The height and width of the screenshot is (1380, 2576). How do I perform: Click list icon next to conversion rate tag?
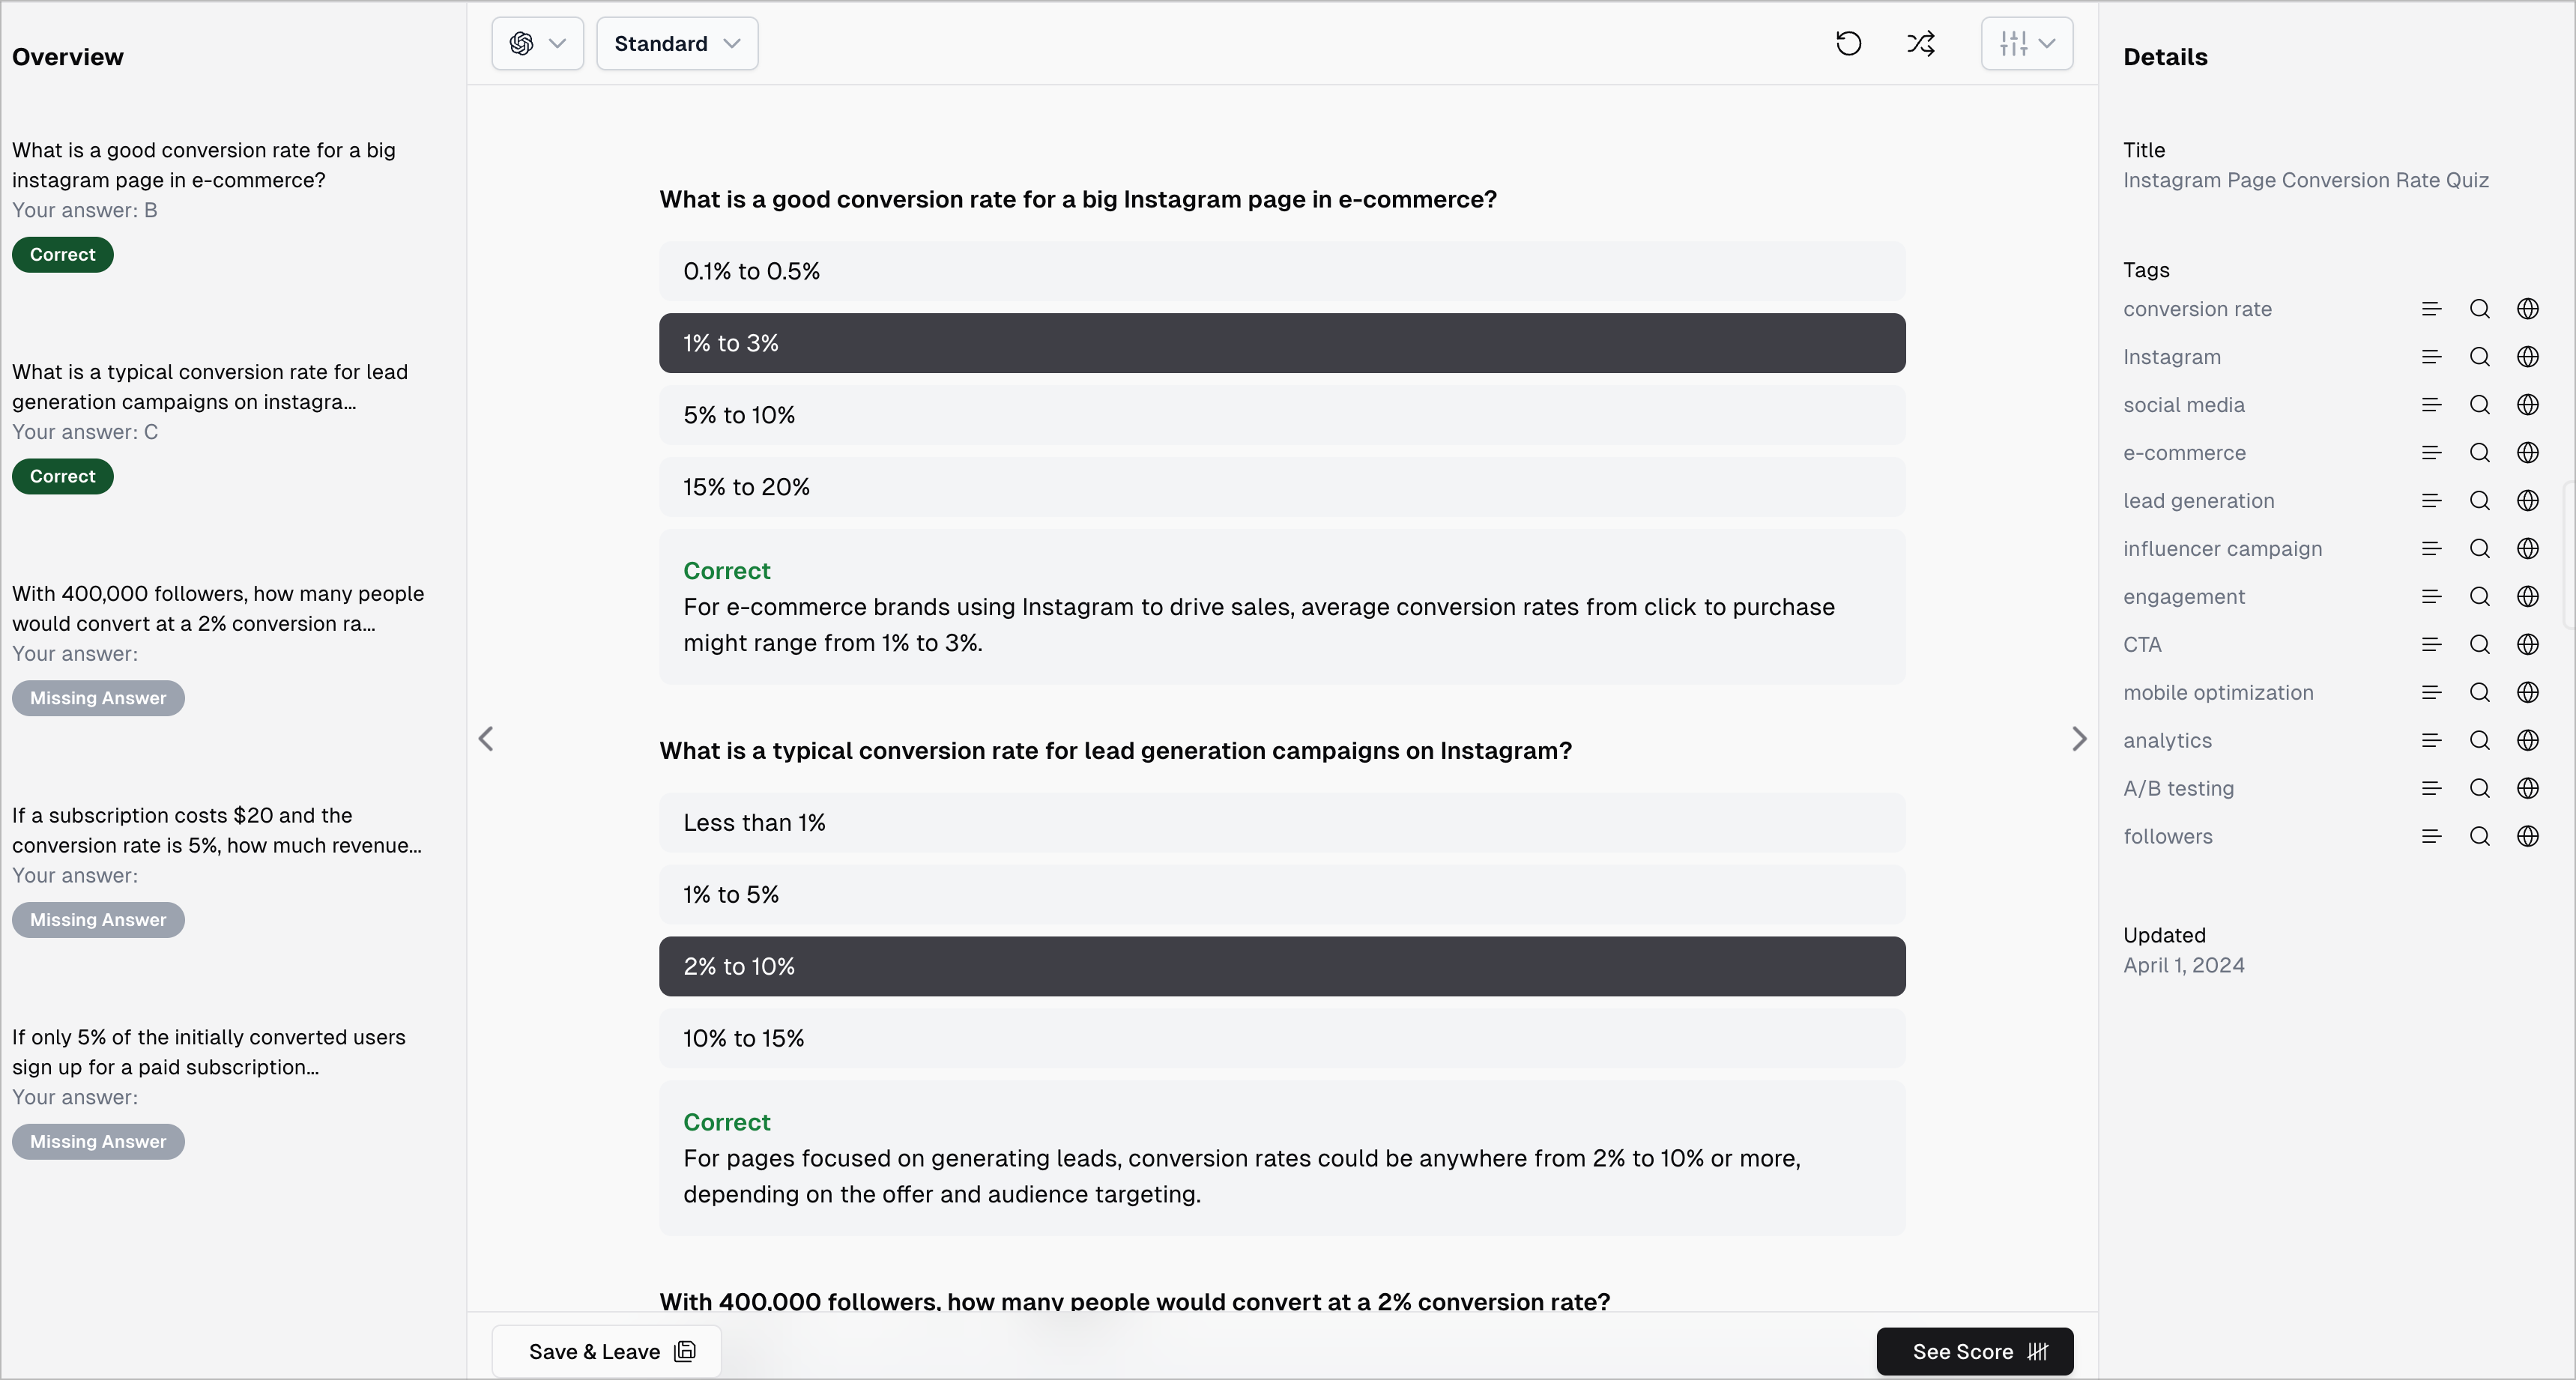[x=2431, y=309]
